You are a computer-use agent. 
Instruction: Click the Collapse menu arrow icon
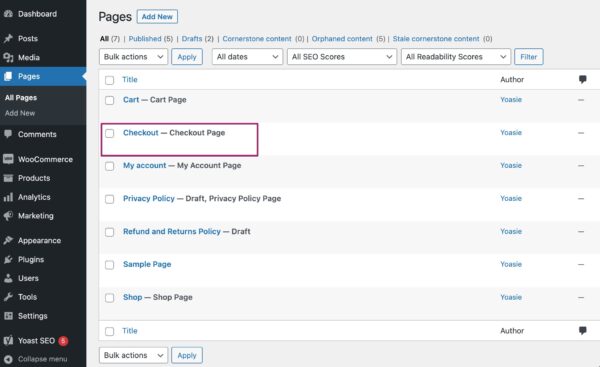(8, 359)
